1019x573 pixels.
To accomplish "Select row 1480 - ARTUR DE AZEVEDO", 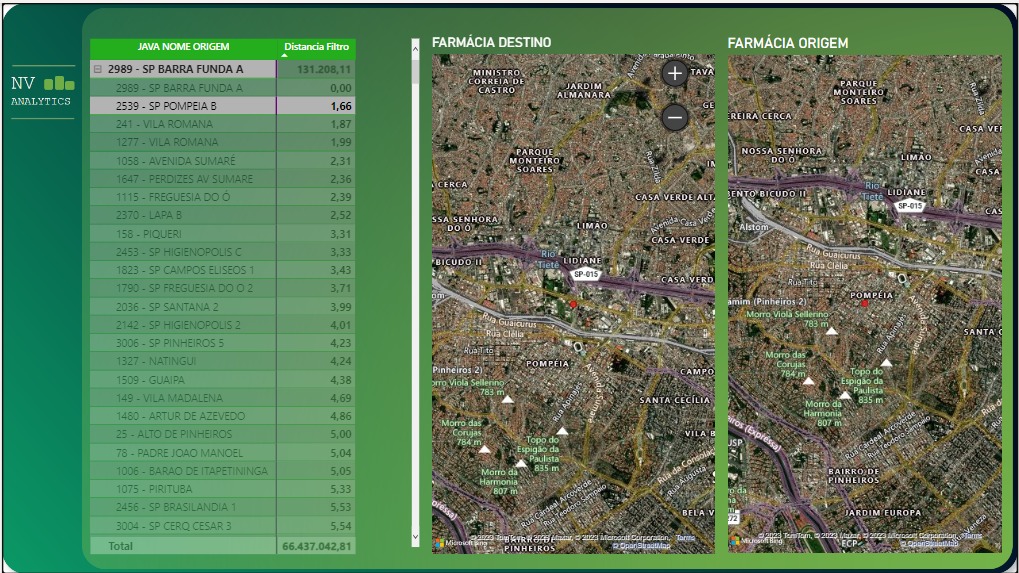I will point(223,416).
